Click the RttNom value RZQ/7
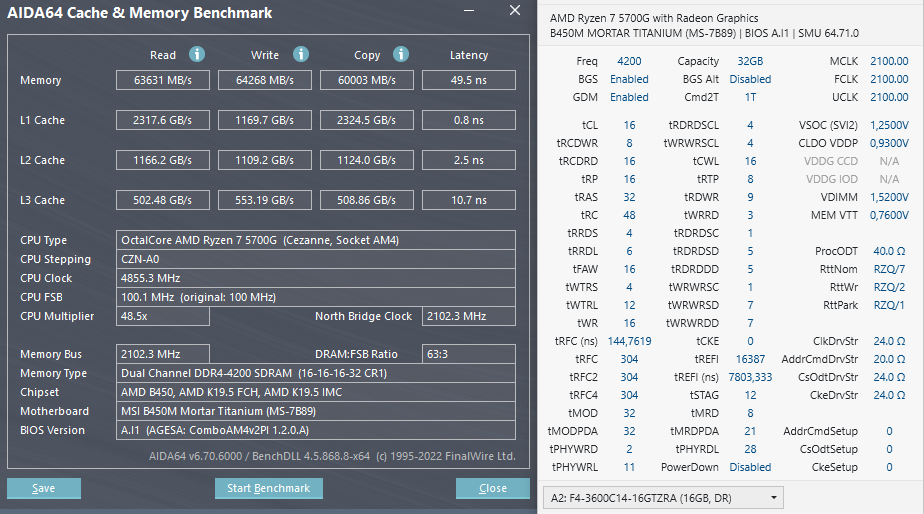Image resolution: width=924 pixels, height=514 pixels. coord(889,269)
